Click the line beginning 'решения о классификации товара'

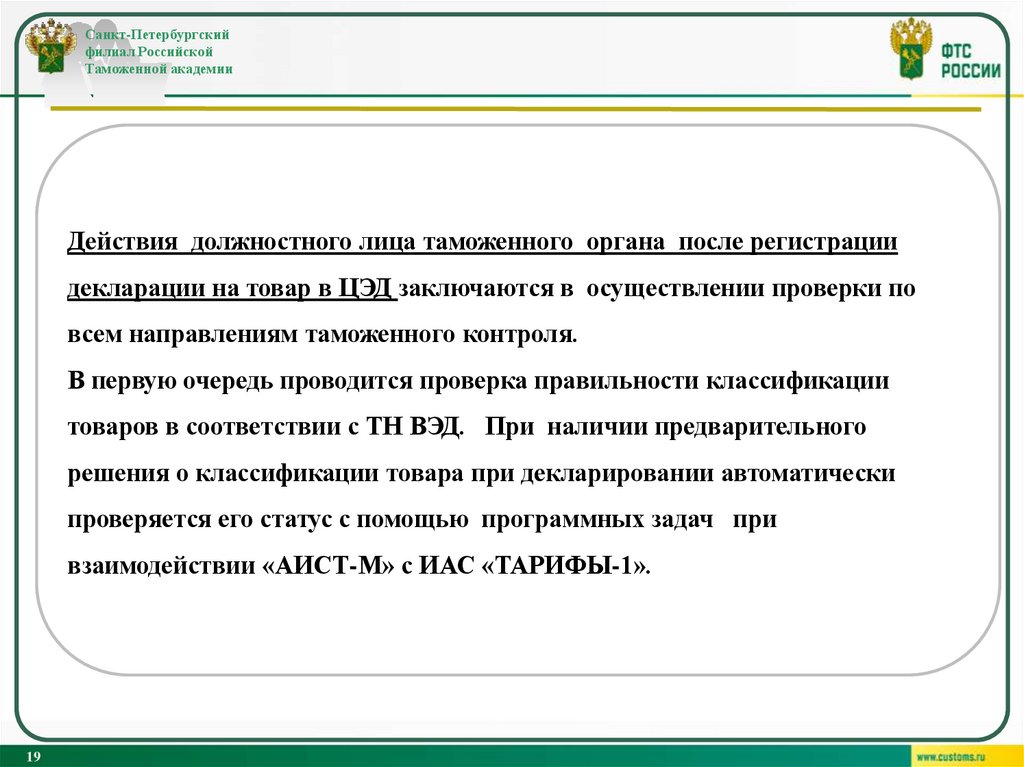481,474
